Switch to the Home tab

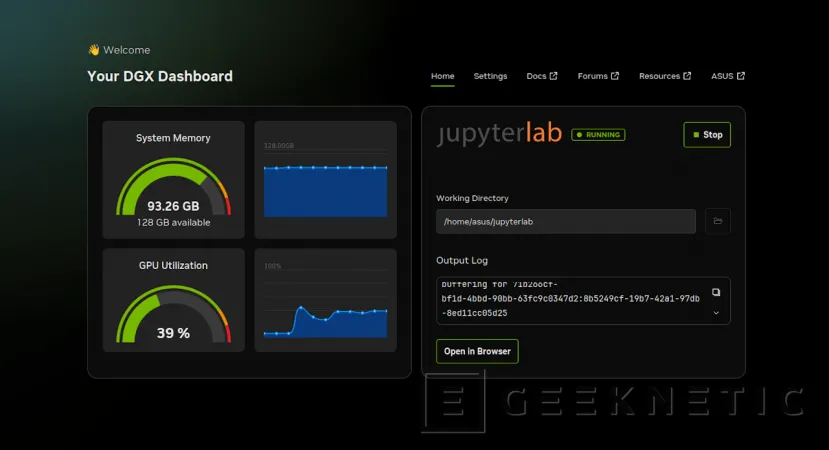pos(442,76)
